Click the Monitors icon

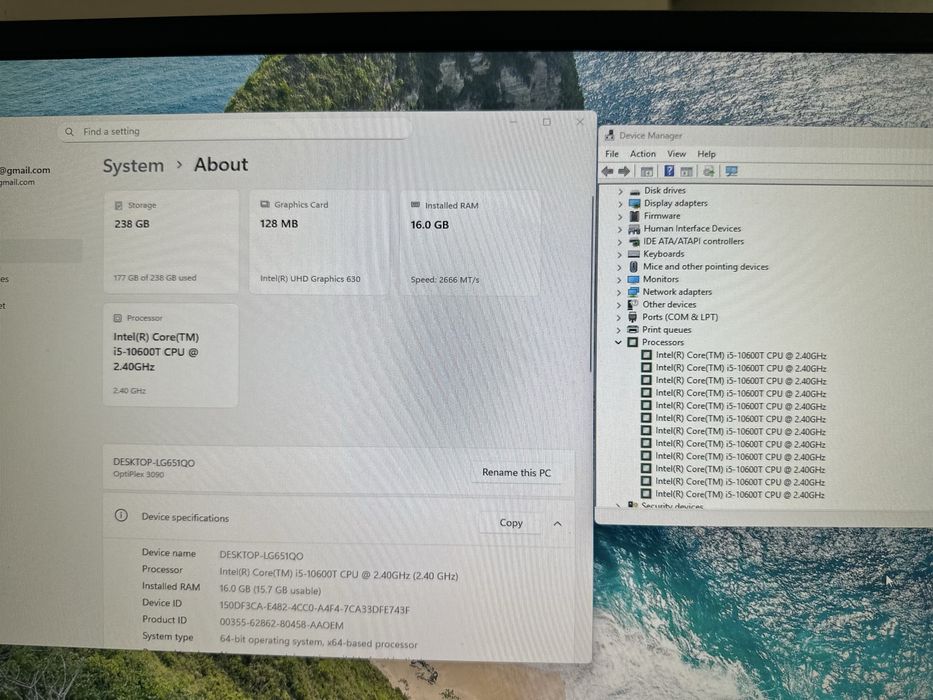point(633,279)
